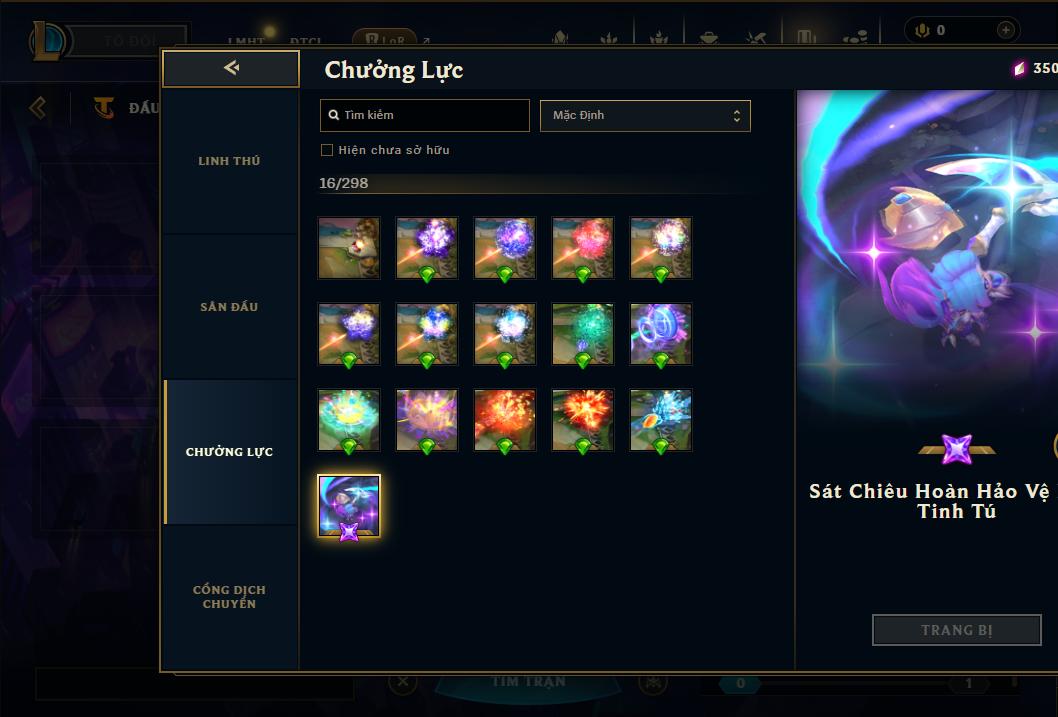Viewport: 1058px width, 717px height.
Task: Open the Cổng Dịch Chuyển tab
Action: click(229, 597)
